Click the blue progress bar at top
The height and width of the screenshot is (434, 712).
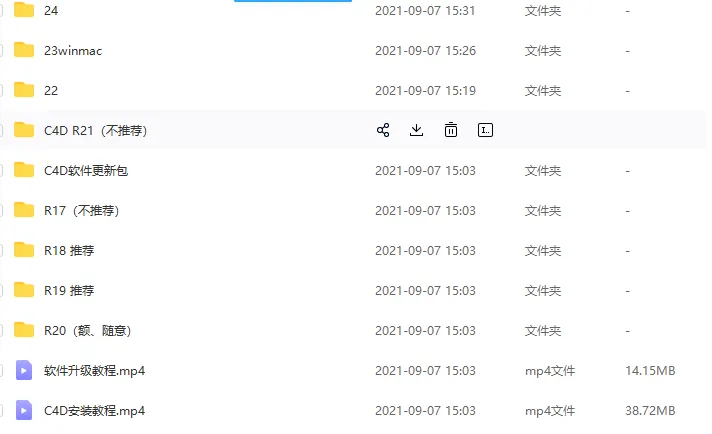click(x=293, y=1)
